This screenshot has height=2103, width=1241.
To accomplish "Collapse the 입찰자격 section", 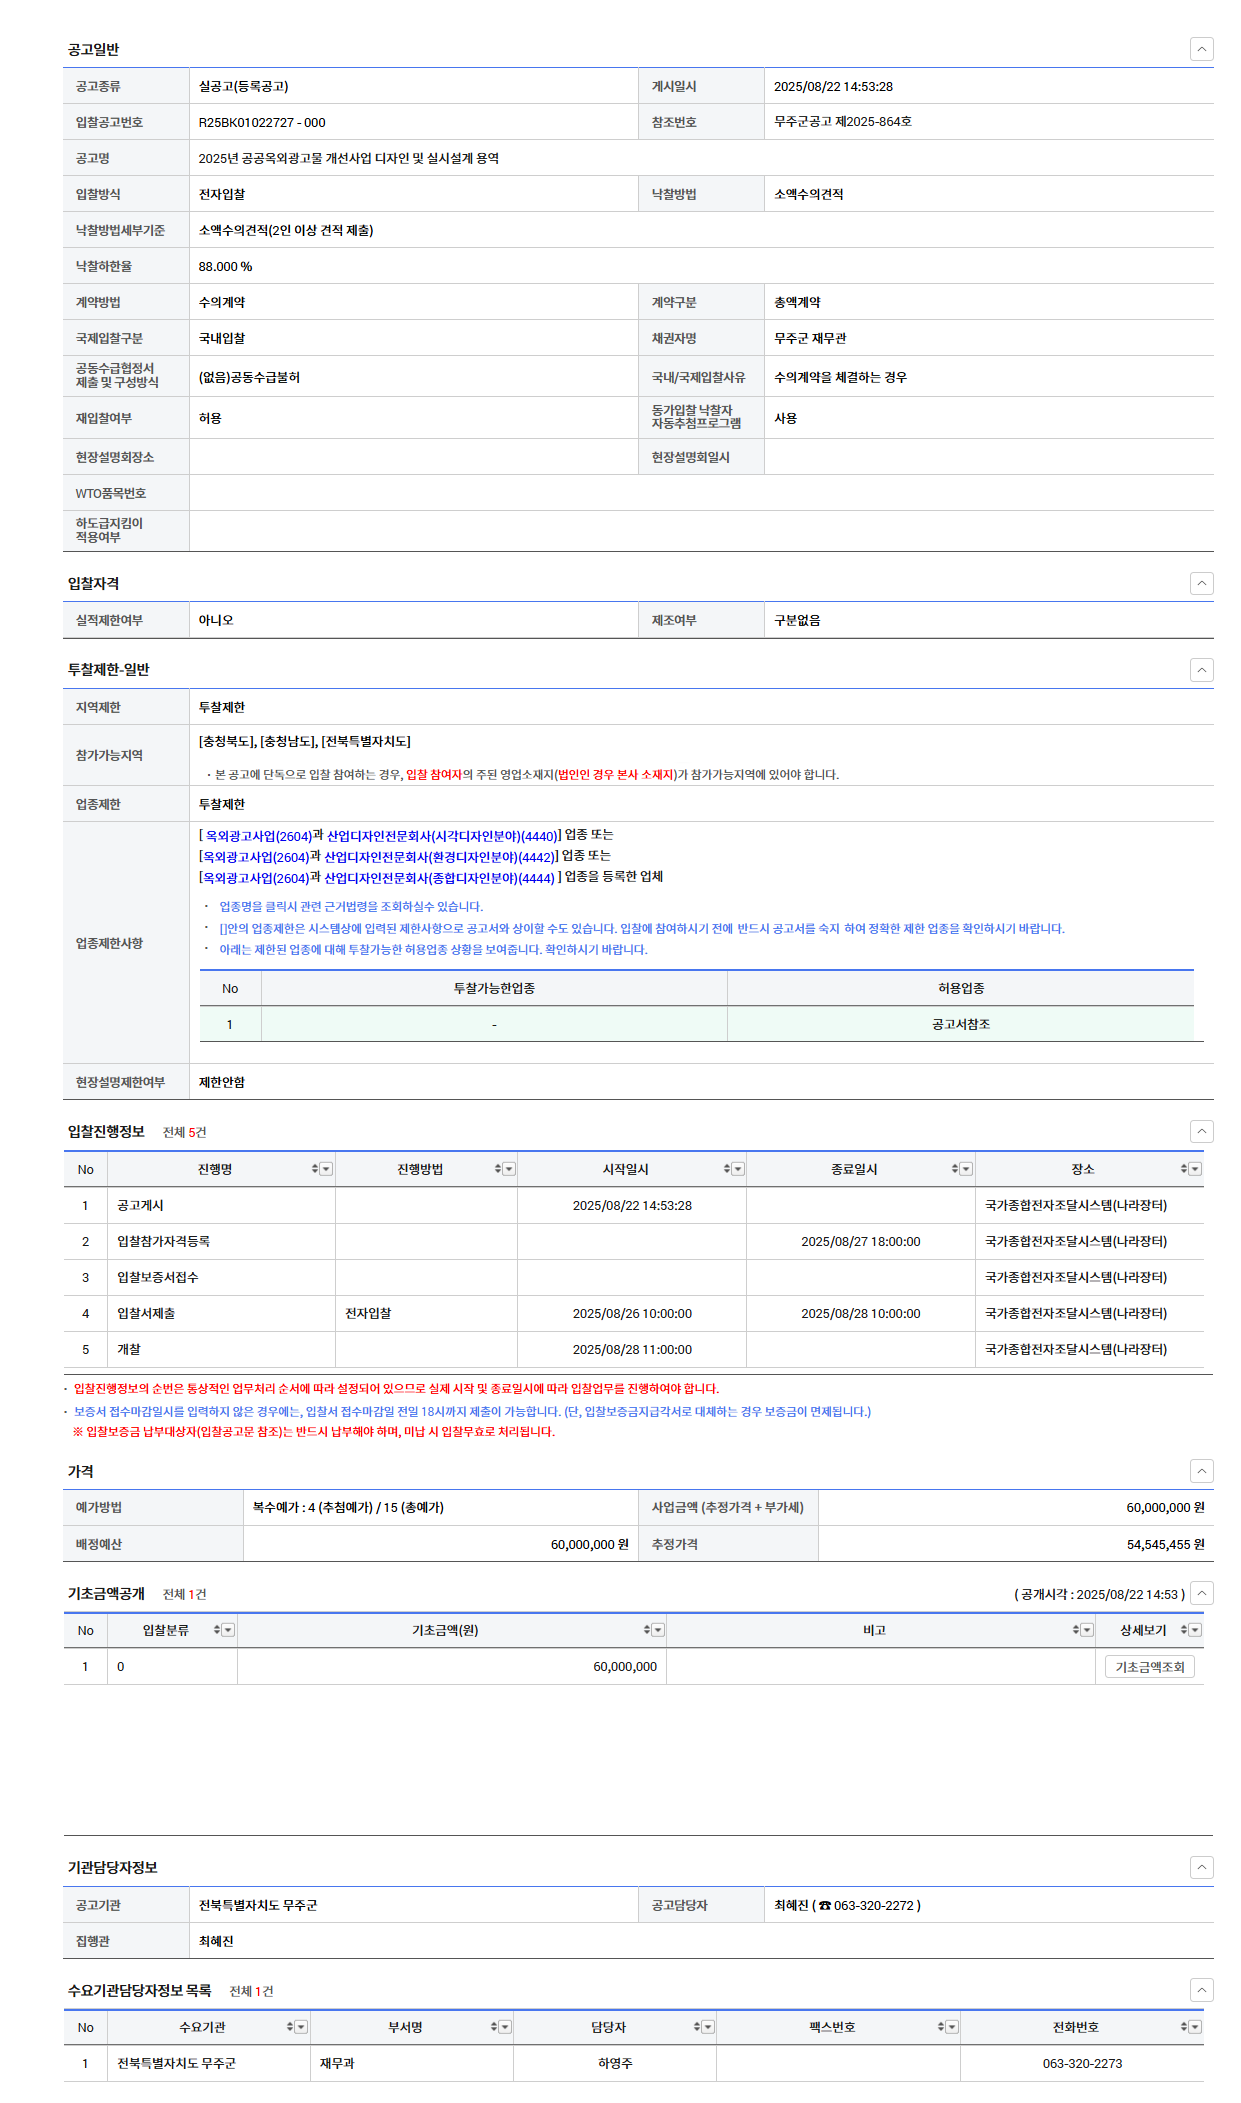I will 1201,583.
